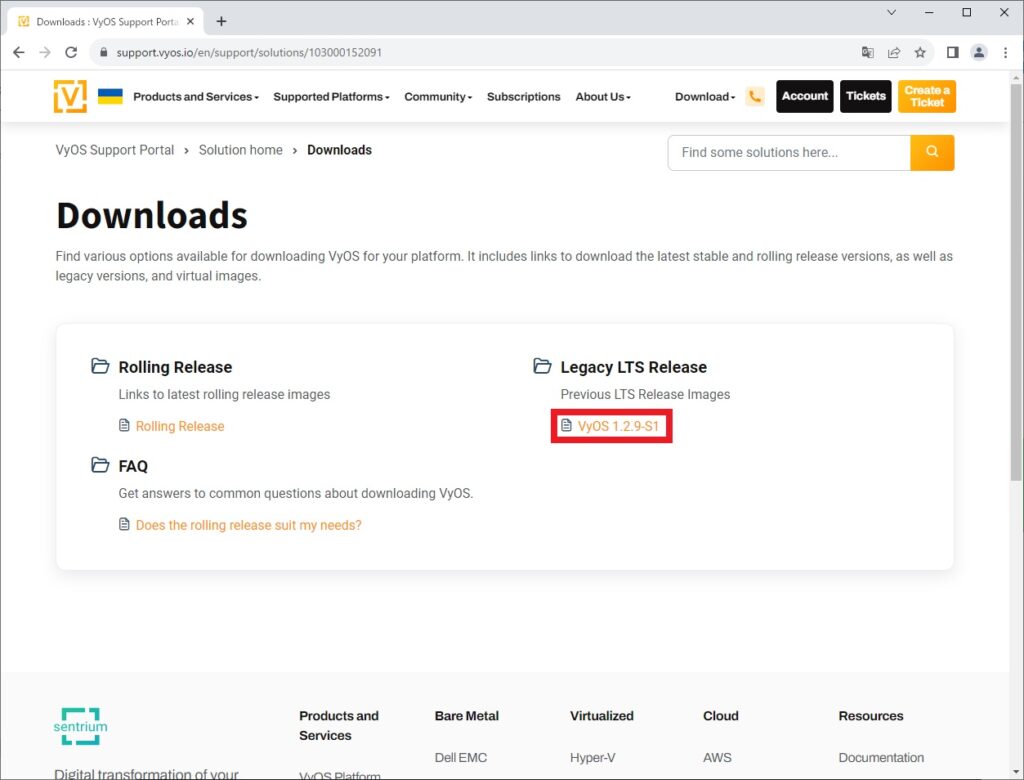Click the address bar lock icon

pyautogui.click(x=103, y=52)
